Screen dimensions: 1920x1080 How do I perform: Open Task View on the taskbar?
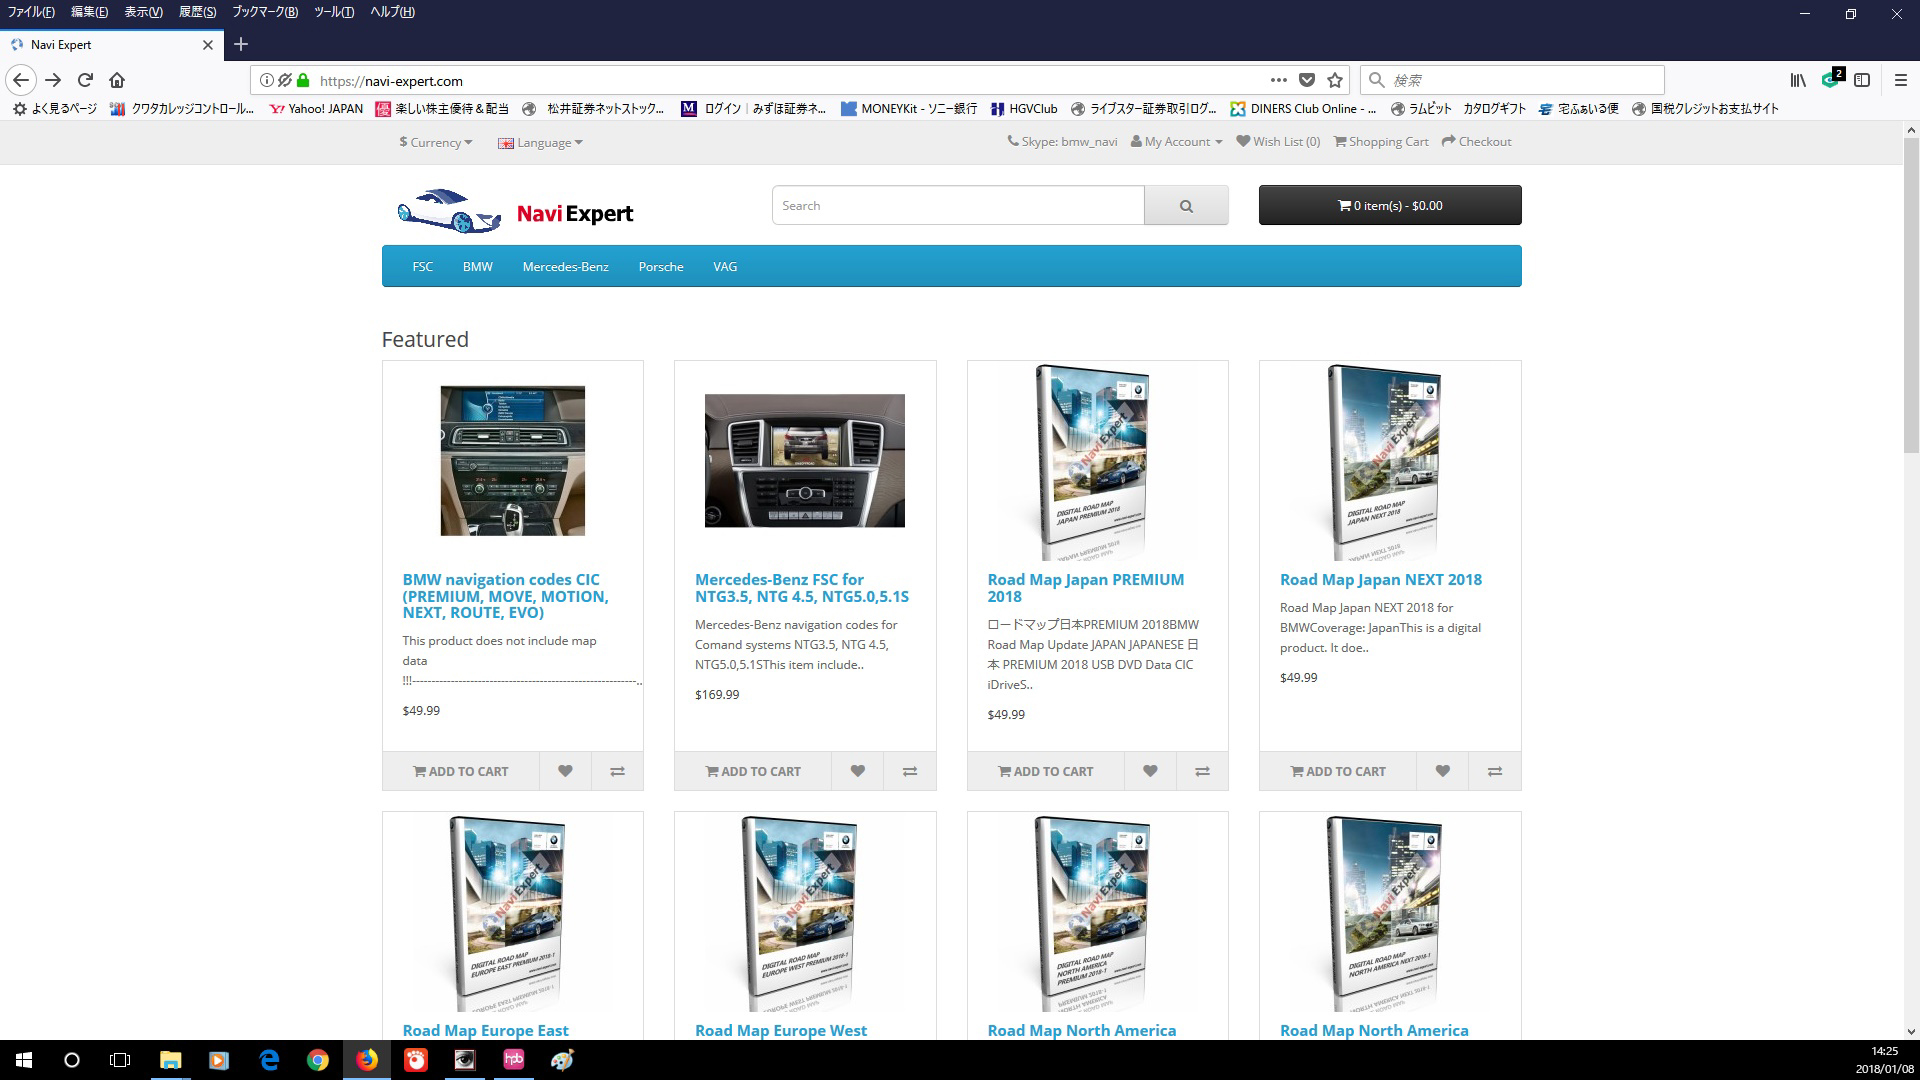point(120,1060)
